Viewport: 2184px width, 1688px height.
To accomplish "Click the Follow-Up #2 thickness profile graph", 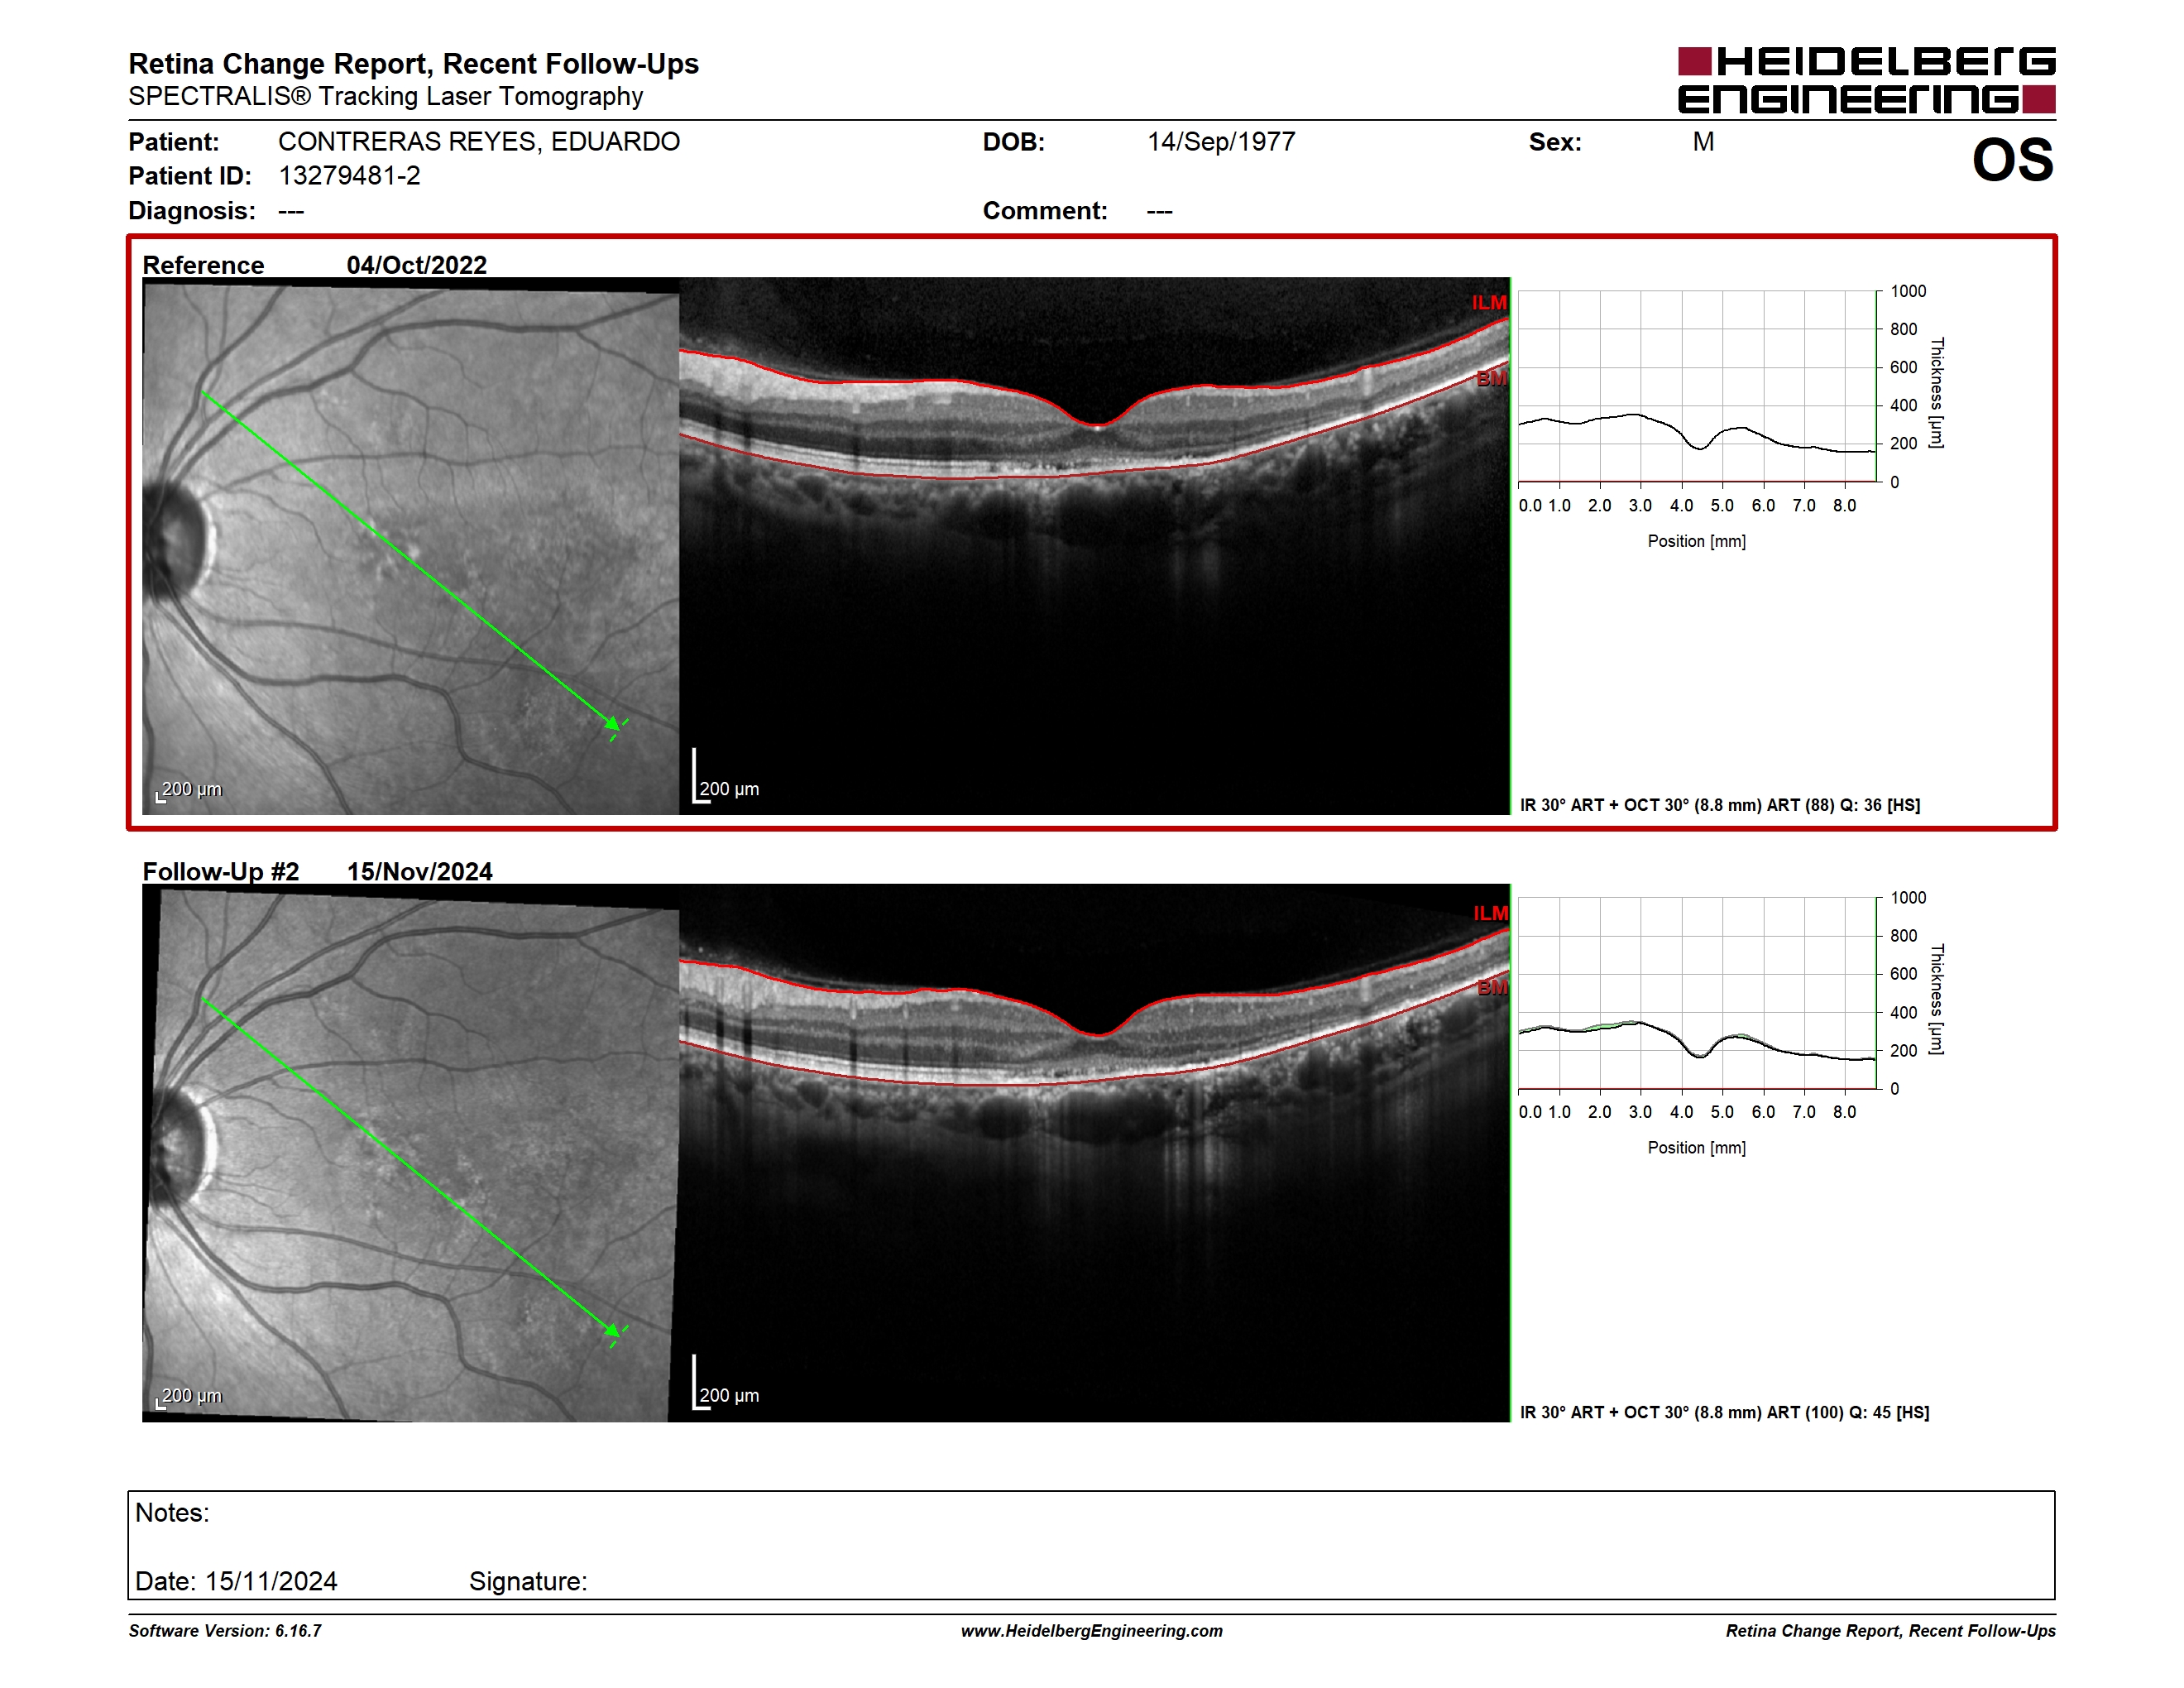I will tap(1697, 993).
